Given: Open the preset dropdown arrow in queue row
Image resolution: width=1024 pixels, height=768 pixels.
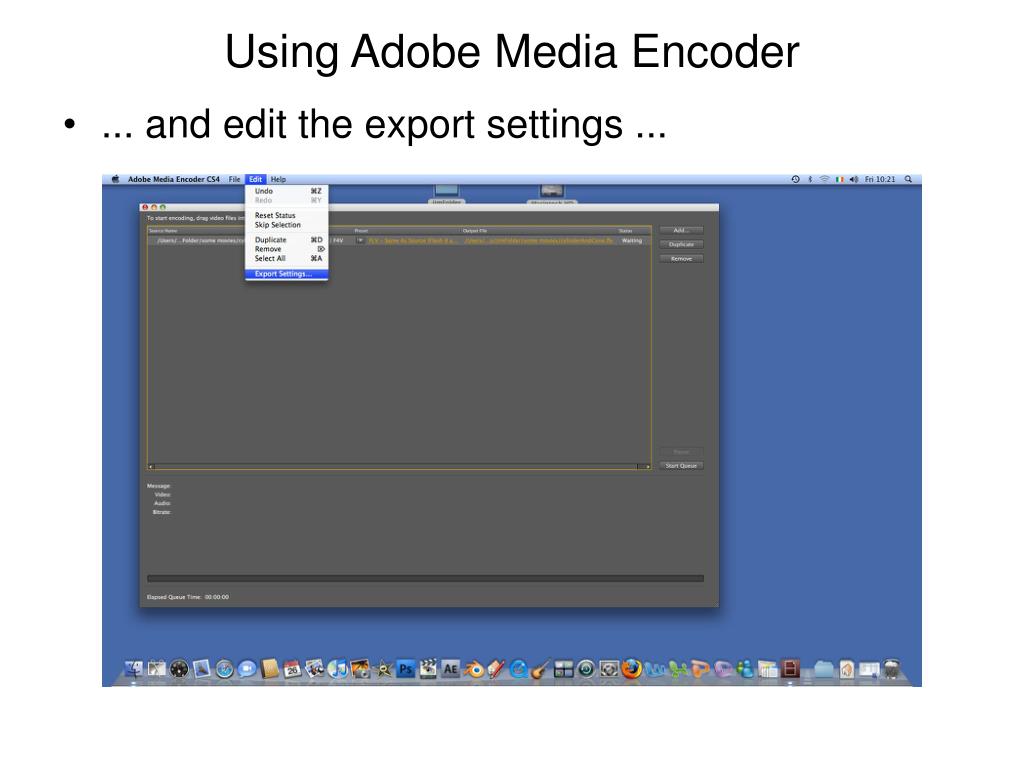Looking at the screenshot, I should (x=360, y=241).
